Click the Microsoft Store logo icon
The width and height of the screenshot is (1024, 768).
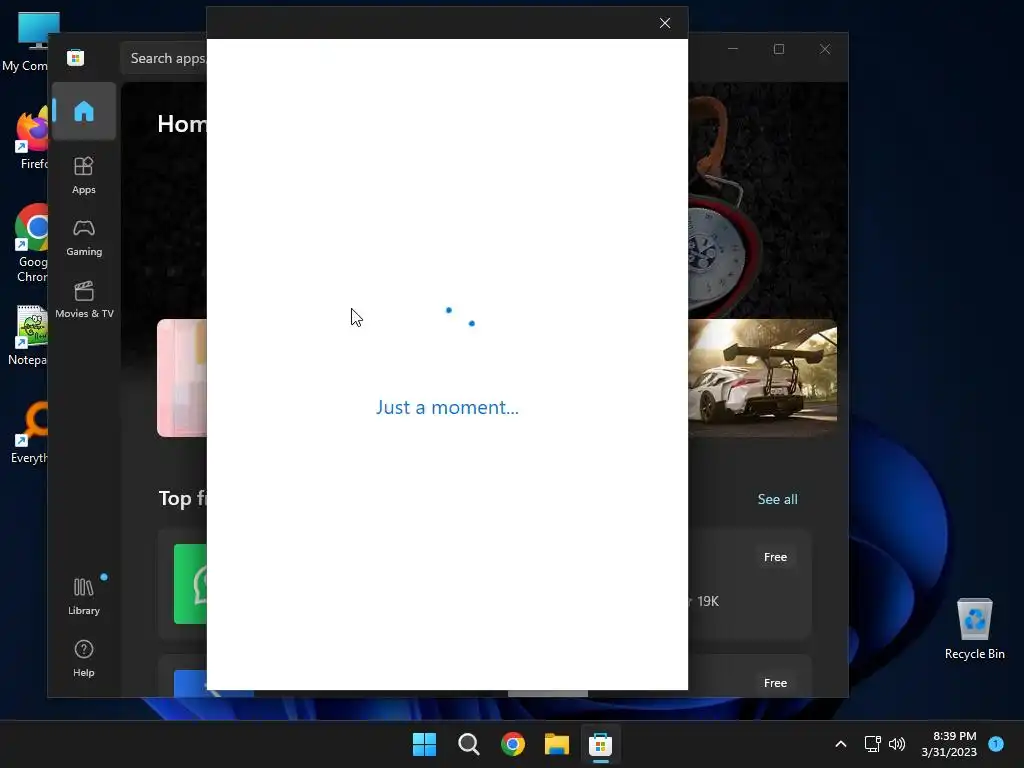click(75, 58)
